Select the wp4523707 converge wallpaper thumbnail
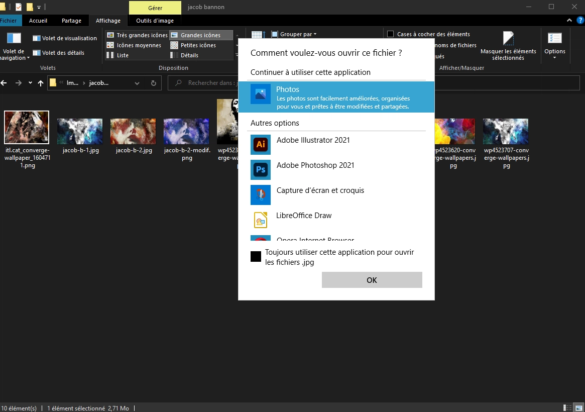Screen dimensions: 585x412 pos(506,131)
